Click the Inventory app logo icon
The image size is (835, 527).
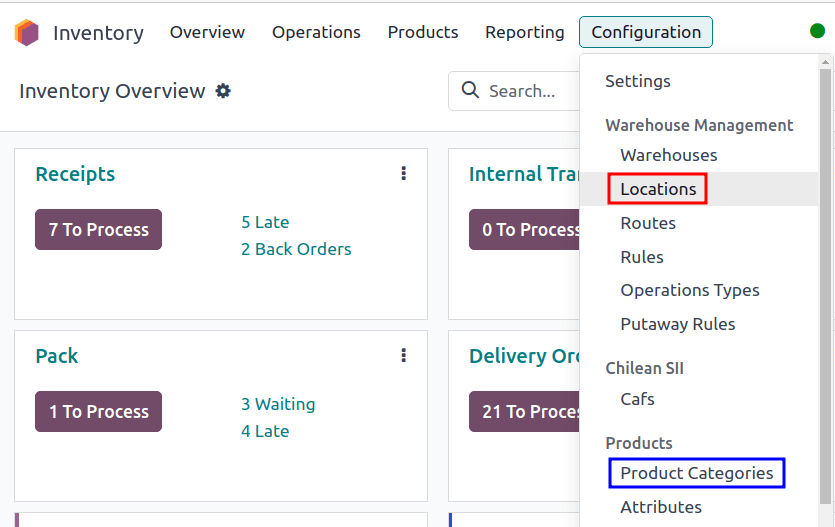click(26, 32)
